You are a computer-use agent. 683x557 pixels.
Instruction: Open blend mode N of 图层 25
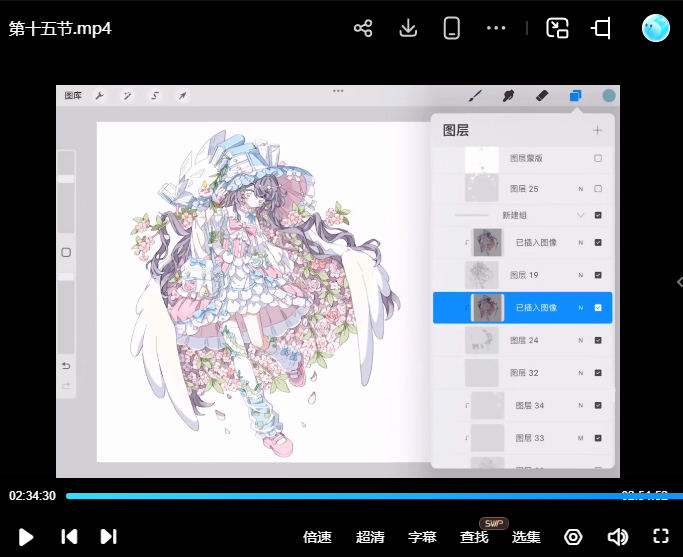tap(581, 189)
